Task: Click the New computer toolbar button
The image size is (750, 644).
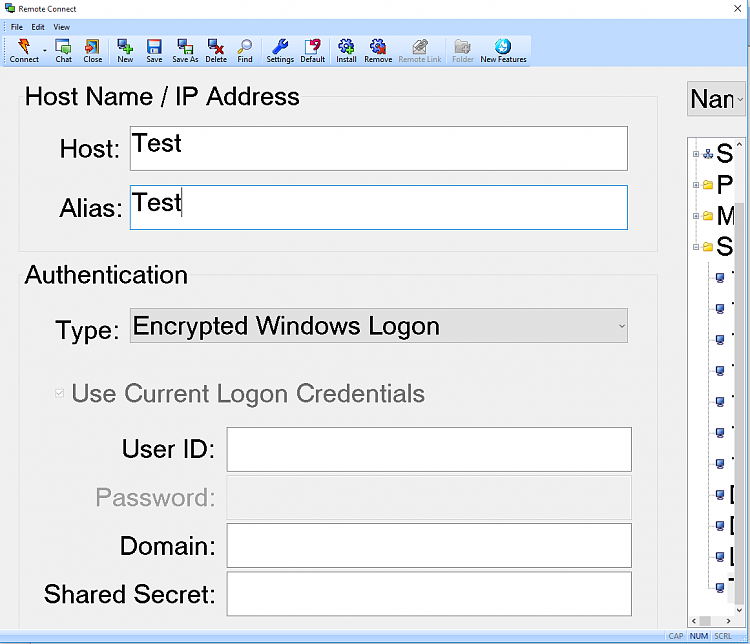Action: point(125,51)
